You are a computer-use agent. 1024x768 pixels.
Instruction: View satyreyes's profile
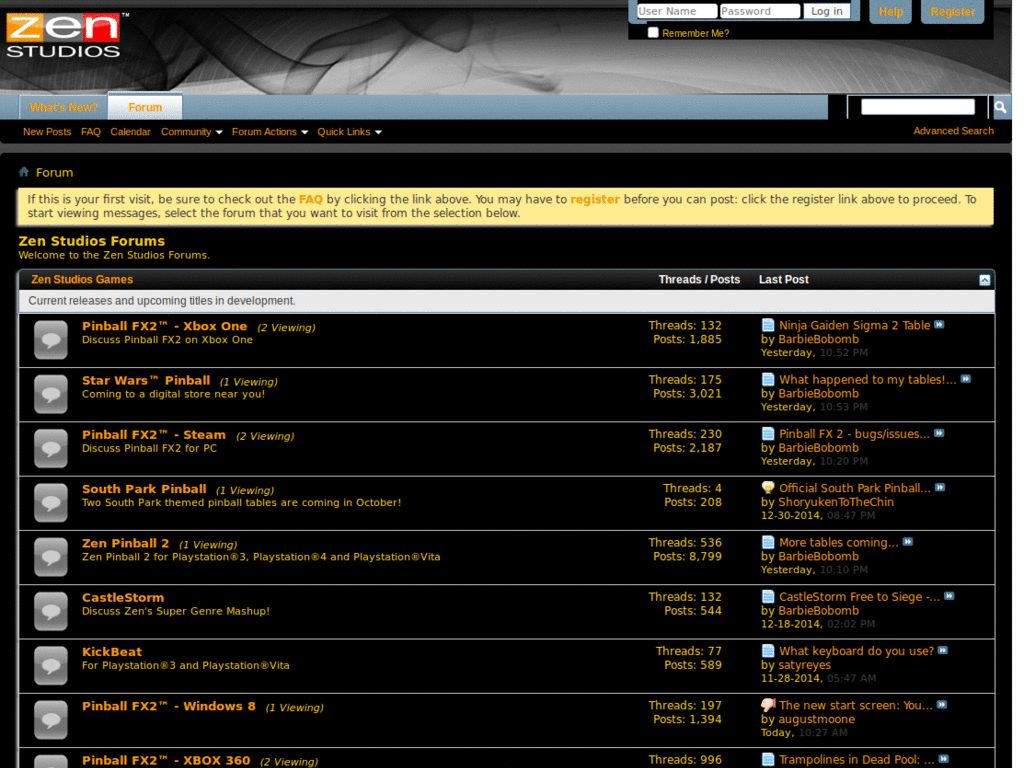point(805,665)
